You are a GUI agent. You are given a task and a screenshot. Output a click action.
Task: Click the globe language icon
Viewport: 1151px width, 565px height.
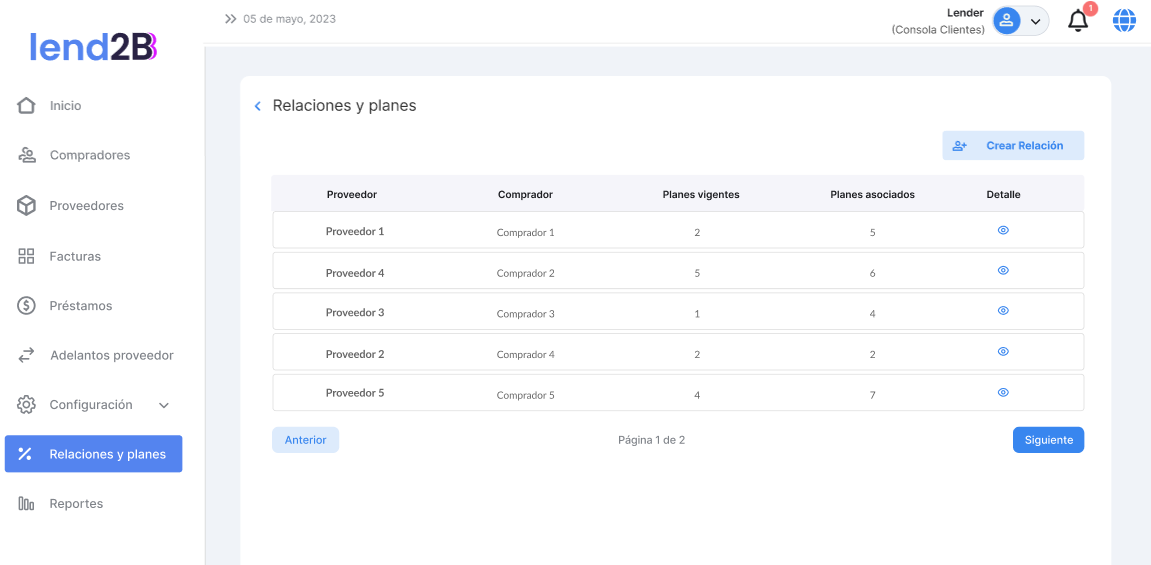1124,20
